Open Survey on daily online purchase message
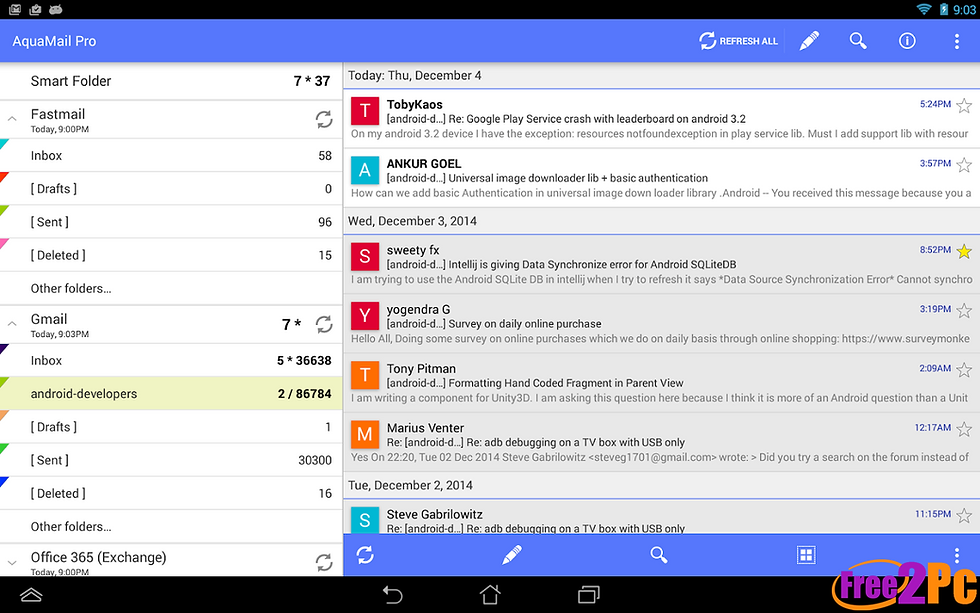 [661, 324]
